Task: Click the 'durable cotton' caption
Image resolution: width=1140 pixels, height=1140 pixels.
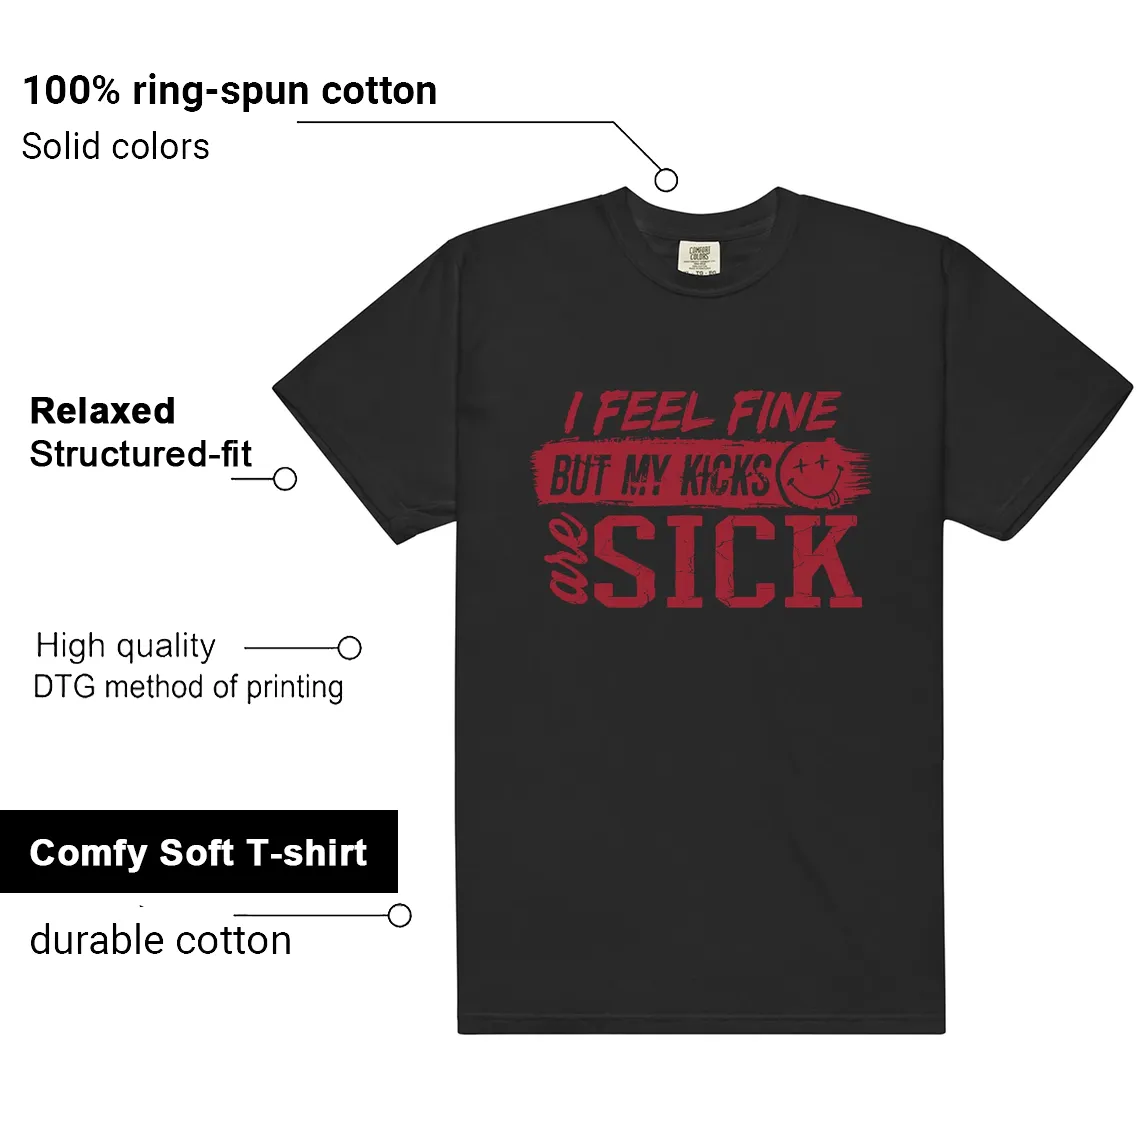Action: pyautogui.click(x=161, y=940)
